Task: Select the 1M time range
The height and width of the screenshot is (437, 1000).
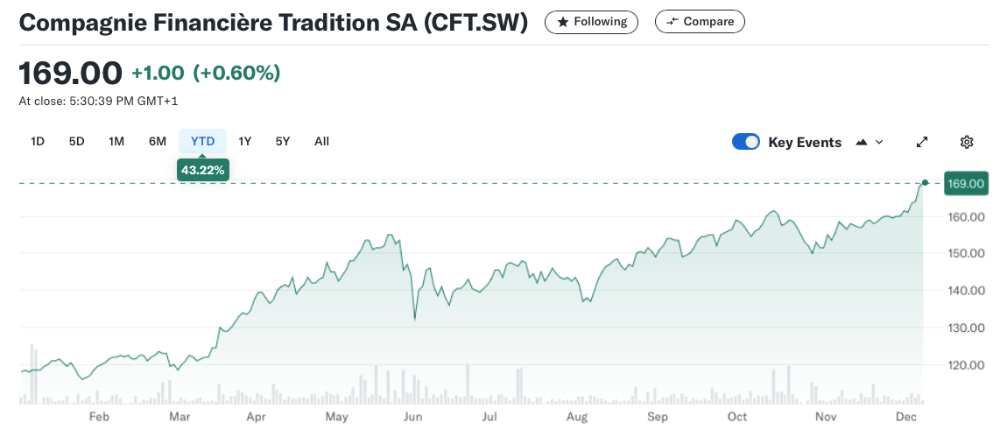Action: [116, 141]
